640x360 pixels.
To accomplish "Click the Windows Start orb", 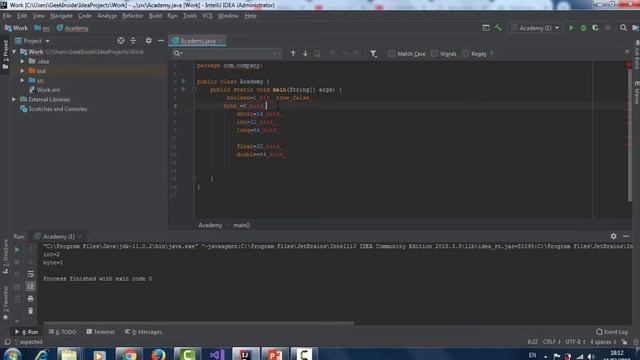I will pyautogui.click(x=12, y=354).
